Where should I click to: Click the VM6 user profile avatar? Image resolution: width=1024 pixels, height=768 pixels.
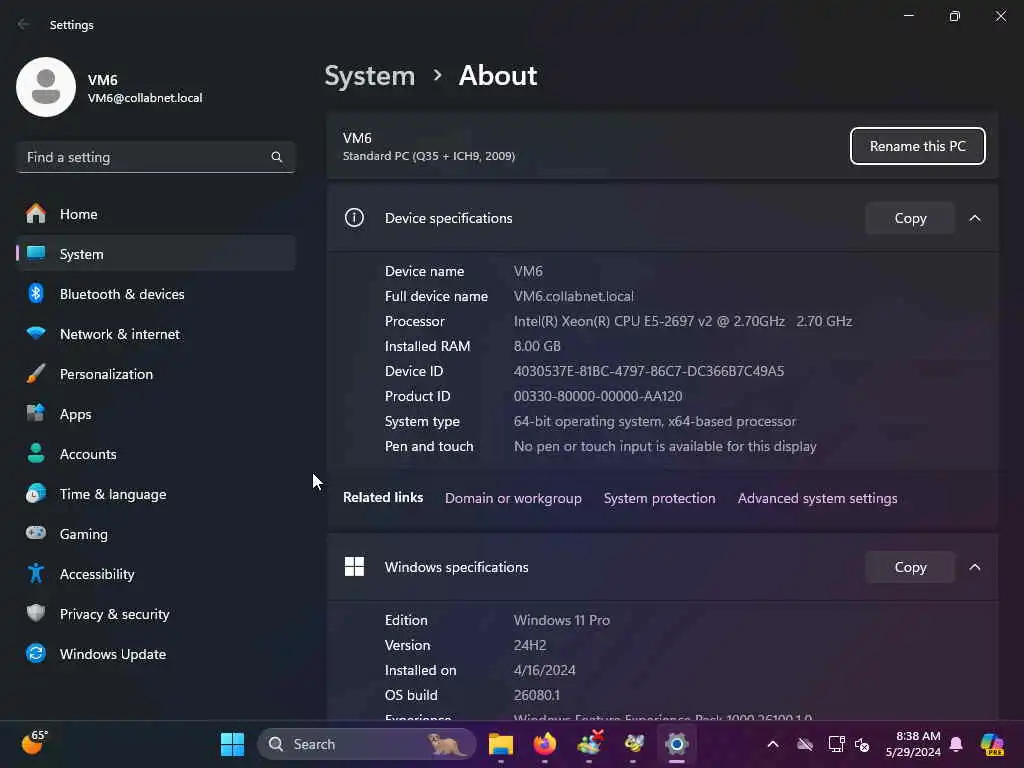pos(46,87)
